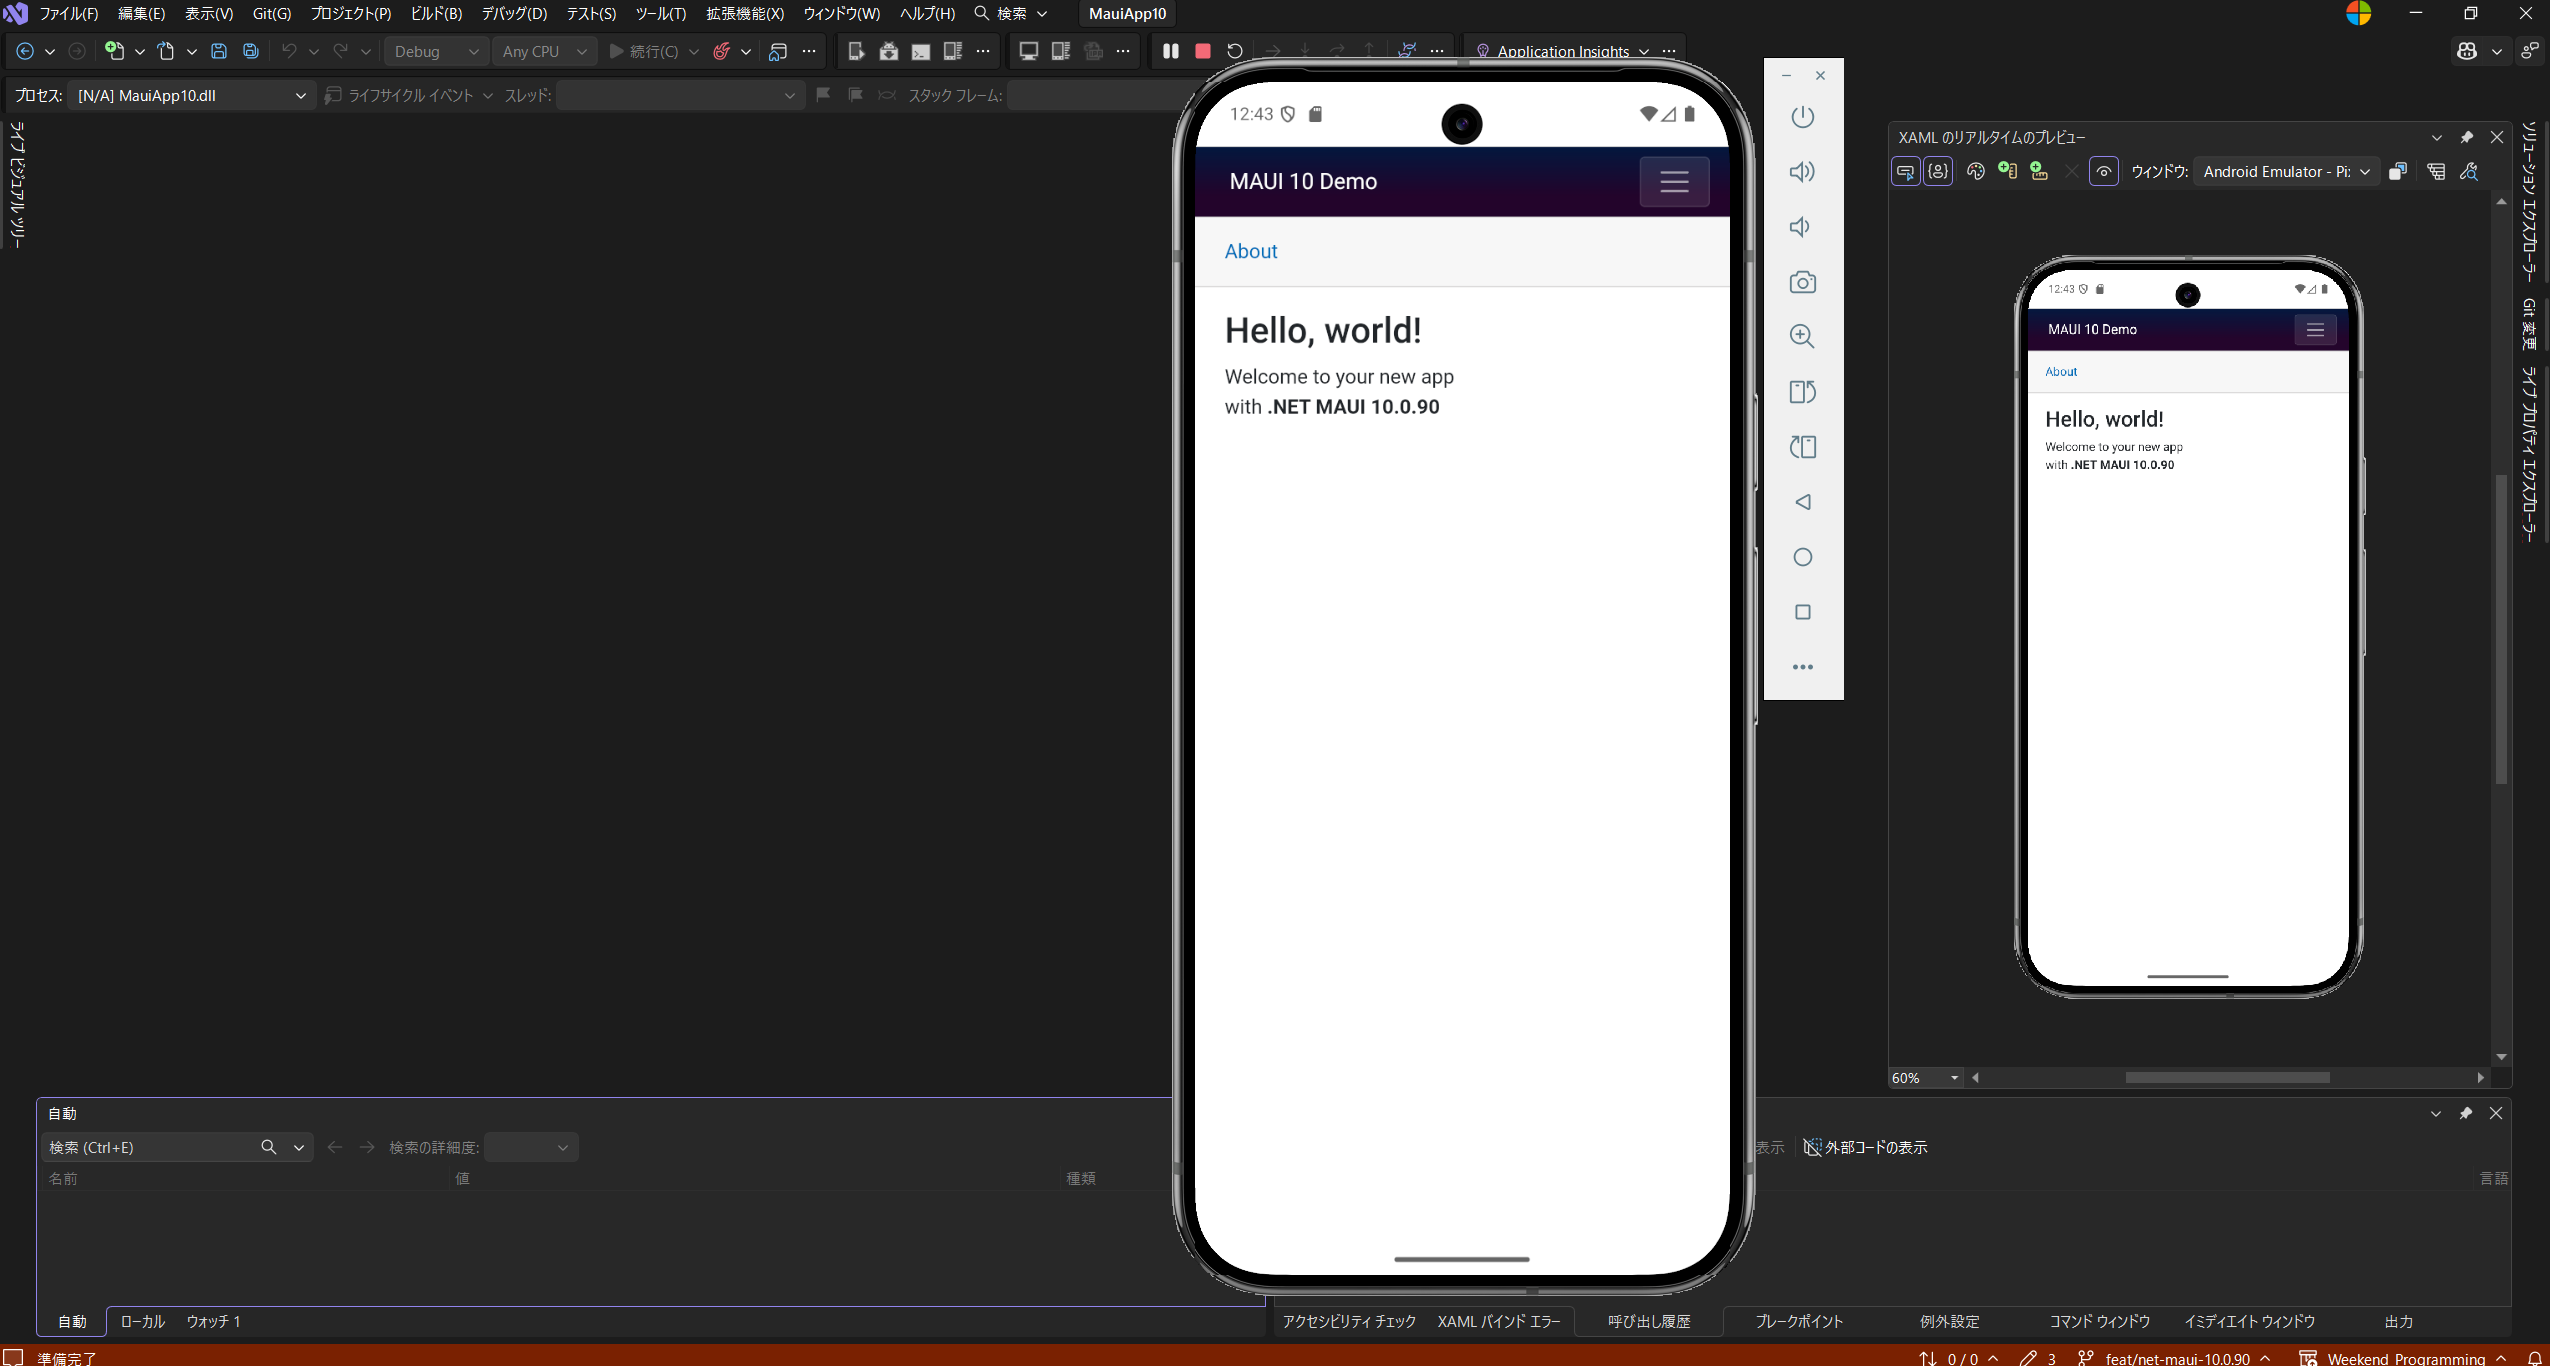
Task: Click the device Android icon in the toolbar
Action: pos(888,51)
